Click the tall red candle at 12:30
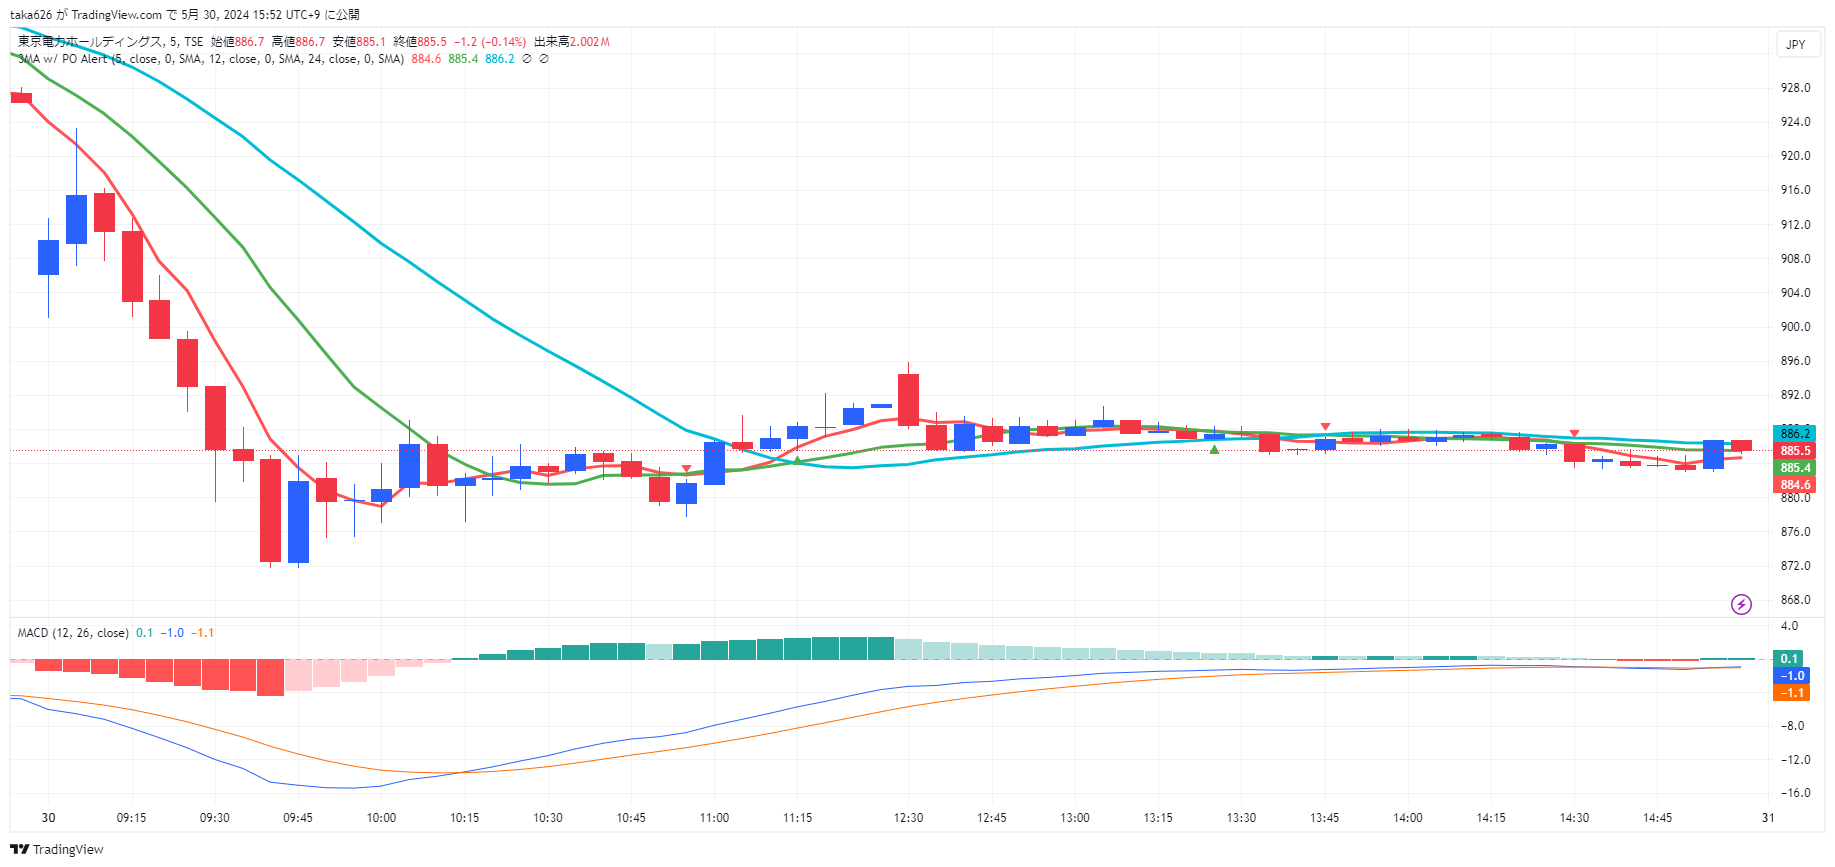This screenshot has height=867, width=1835. tap(908, 399)
